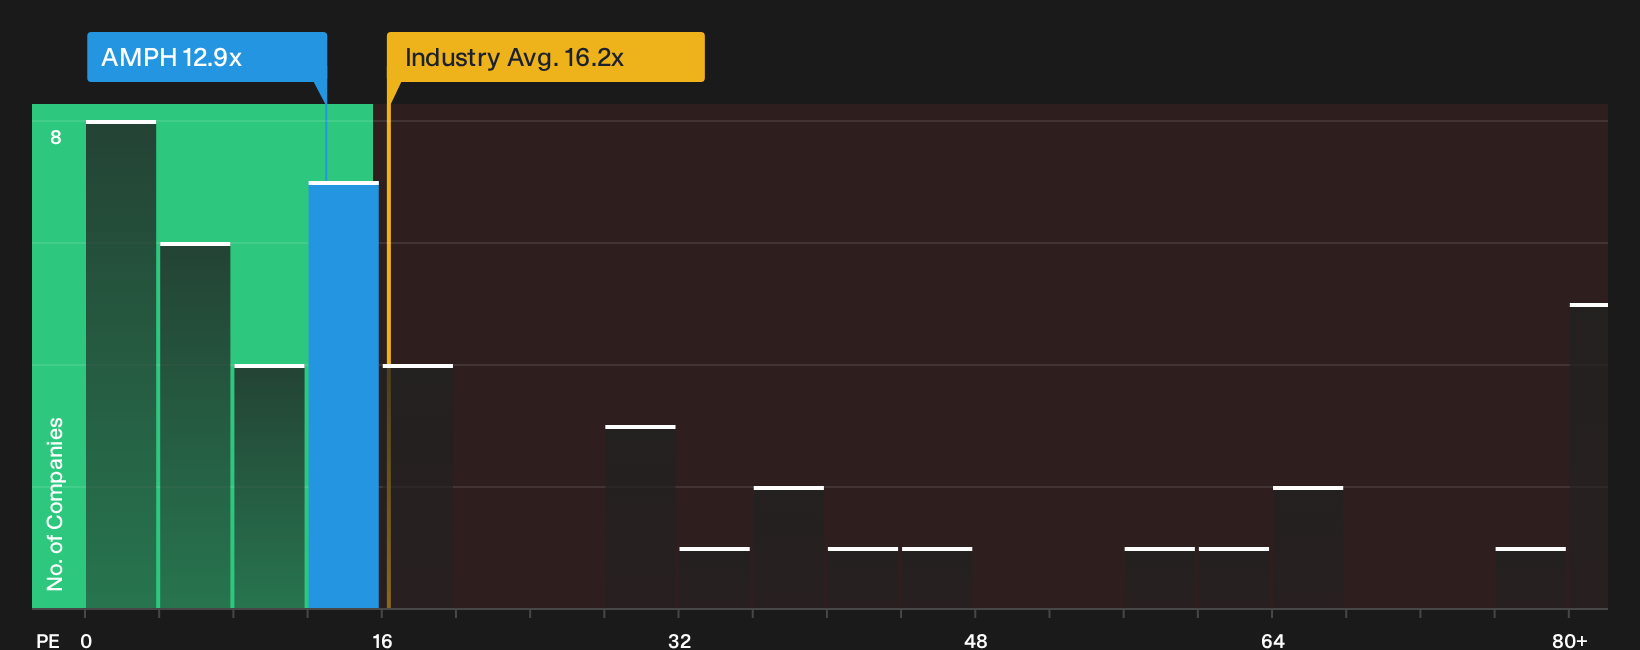Select the bar just right of industry average line
The height and width of the screenshot is (650, 1640).
pyautogui.click(x=418, y=486)
